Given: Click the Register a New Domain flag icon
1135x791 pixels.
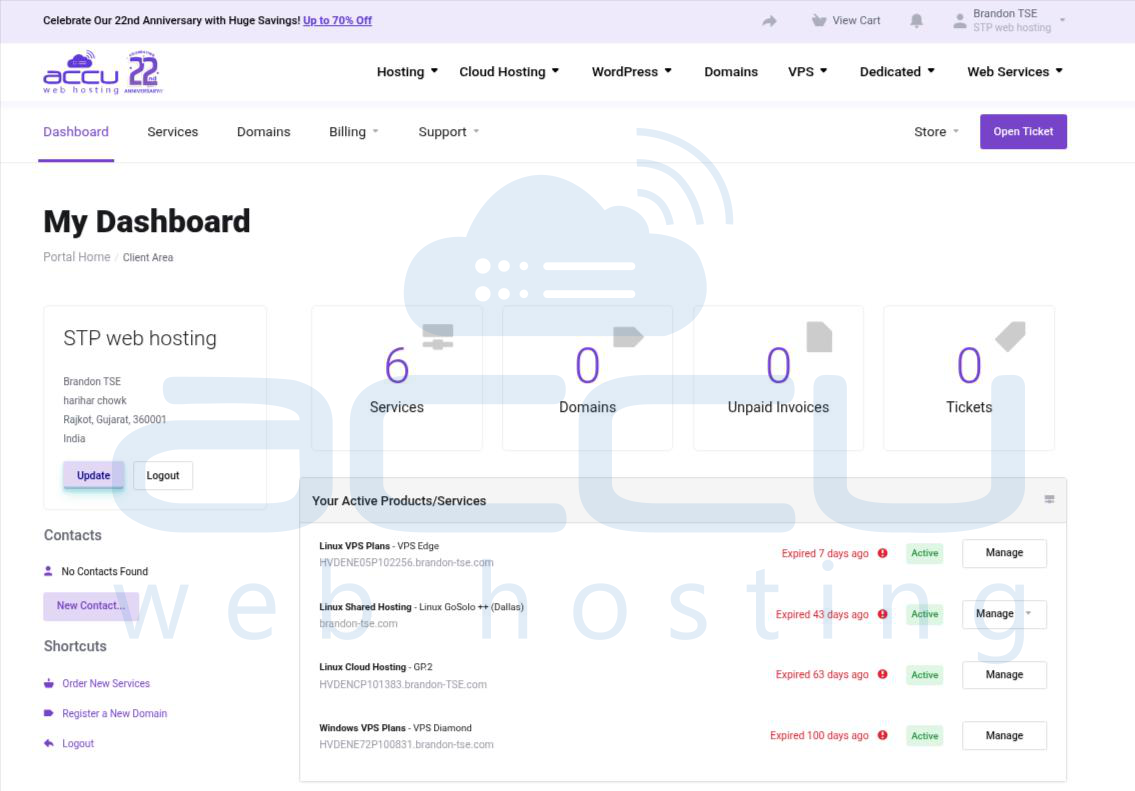Looking at the screenshot, I should [49, 713].
